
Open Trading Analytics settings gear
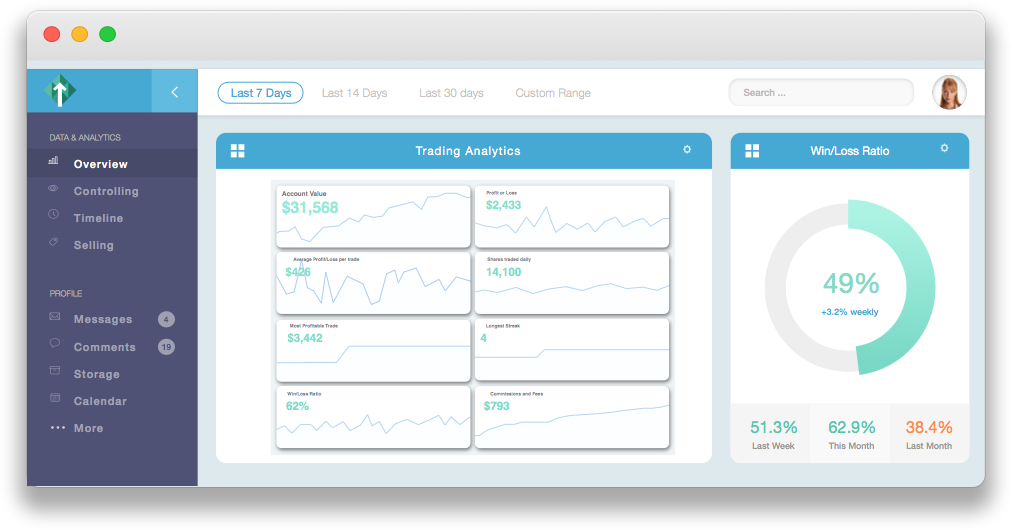687,149
